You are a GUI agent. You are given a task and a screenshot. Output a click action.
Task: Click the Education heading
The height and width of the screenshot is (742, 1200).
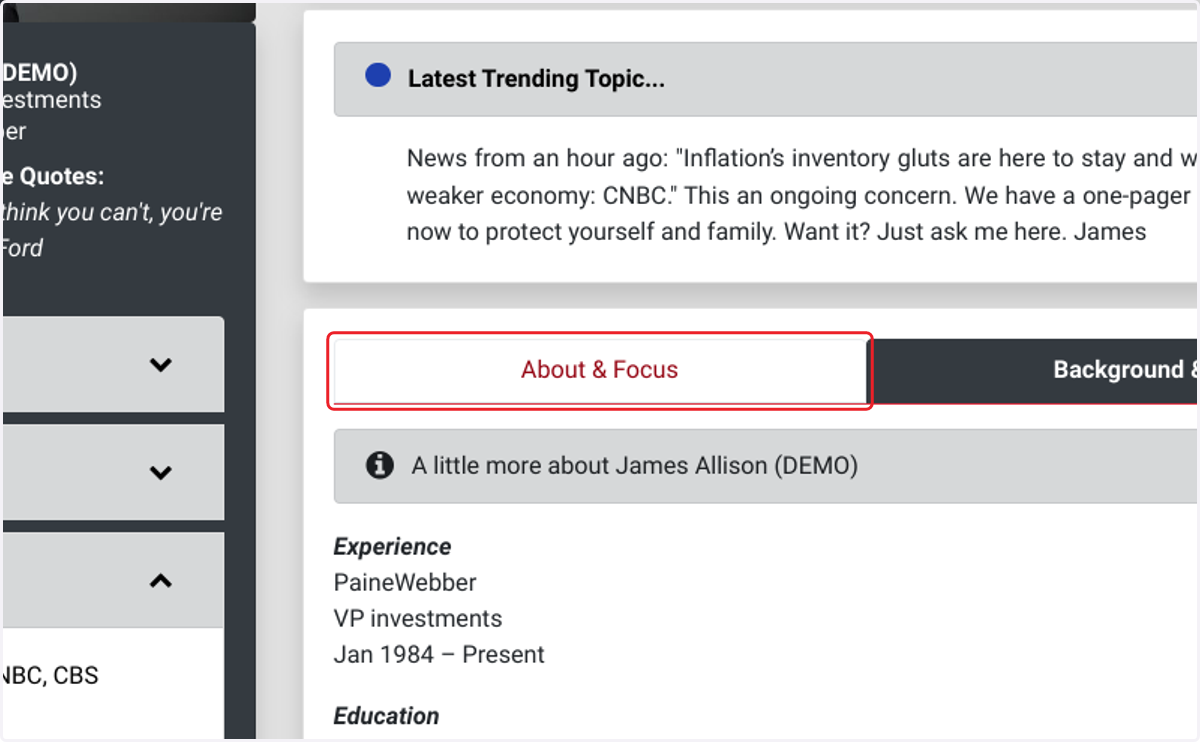(386, 716)
